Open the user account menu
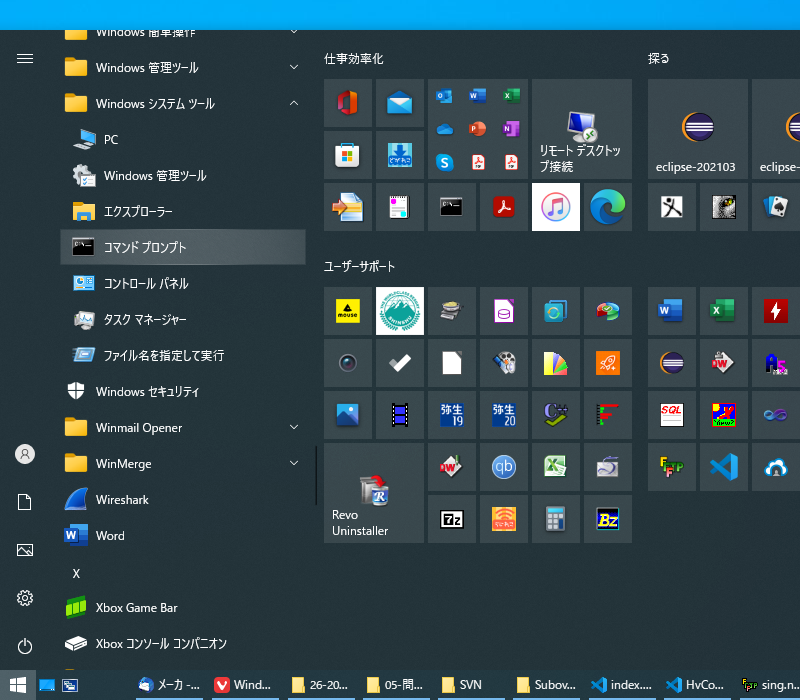Image resolution: width=800 pixels, height=700 pixels. point(25,454)
